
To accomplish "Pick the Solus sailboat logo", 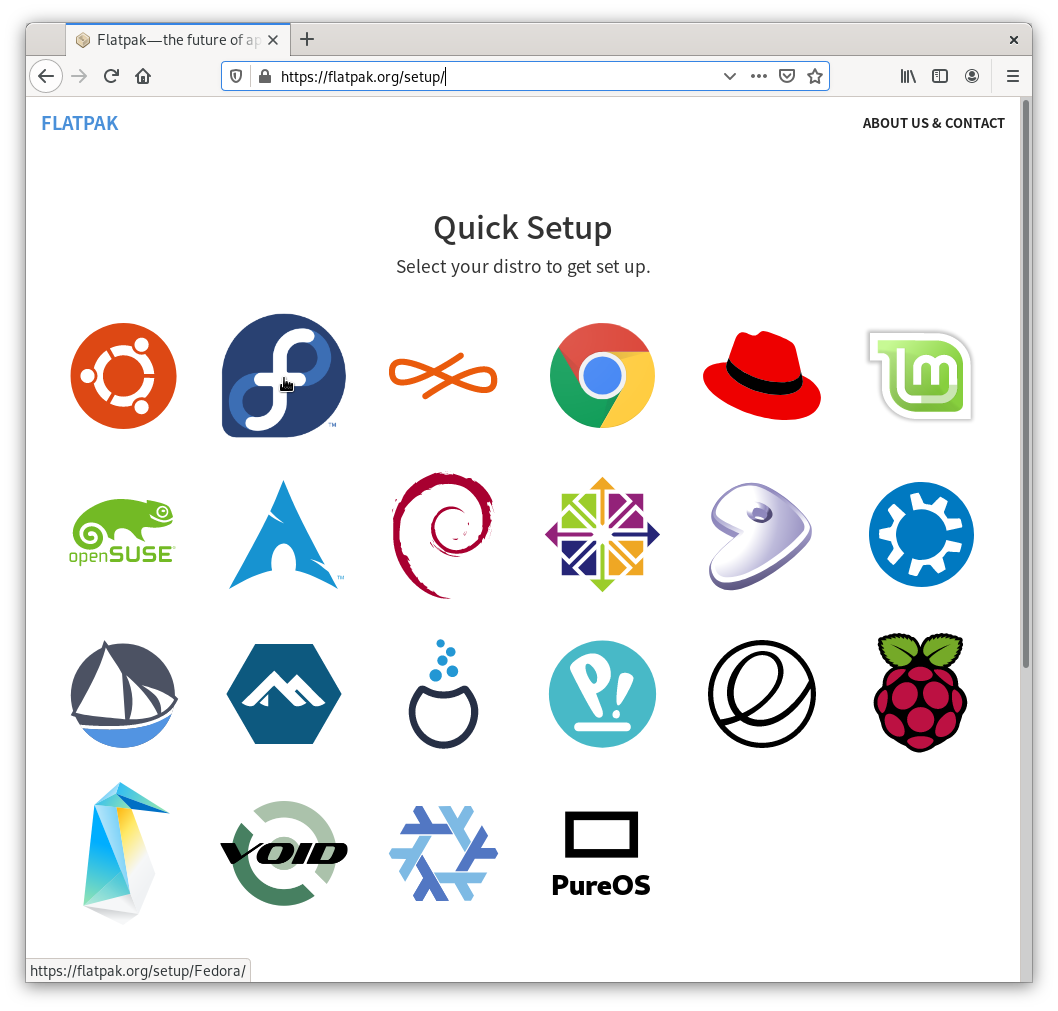I will (x=123, y=694).
